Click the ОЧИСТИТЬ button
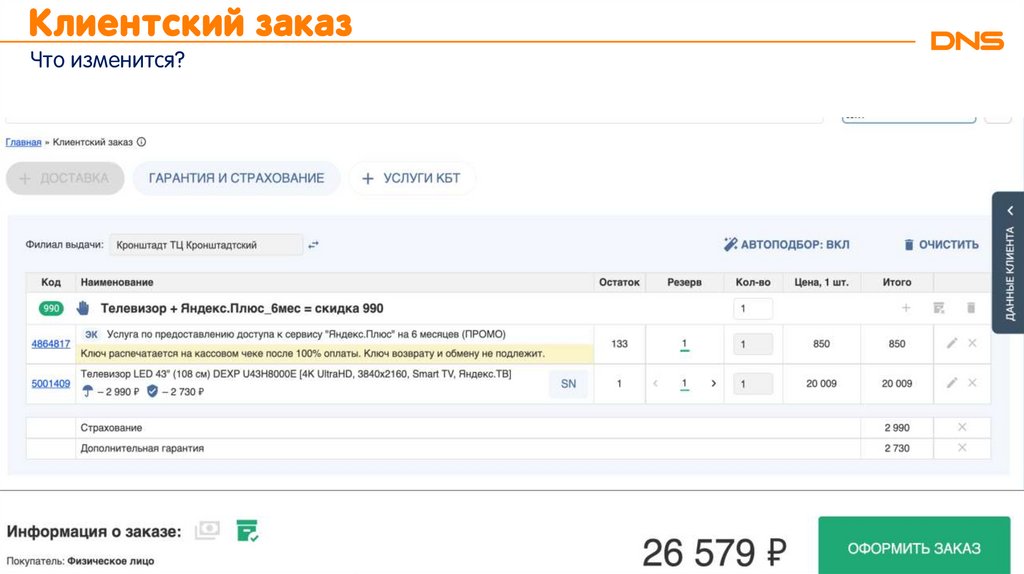 click(941, 244)
